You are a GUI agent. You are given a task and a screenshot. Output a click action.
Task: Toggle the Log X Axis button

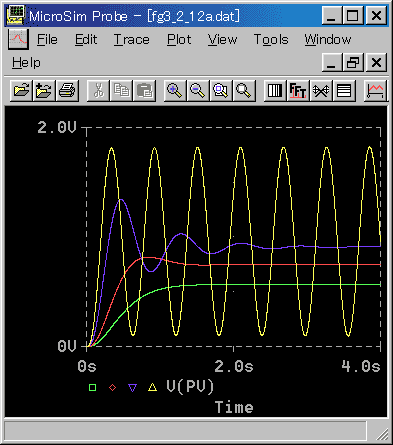pos(275,90)
